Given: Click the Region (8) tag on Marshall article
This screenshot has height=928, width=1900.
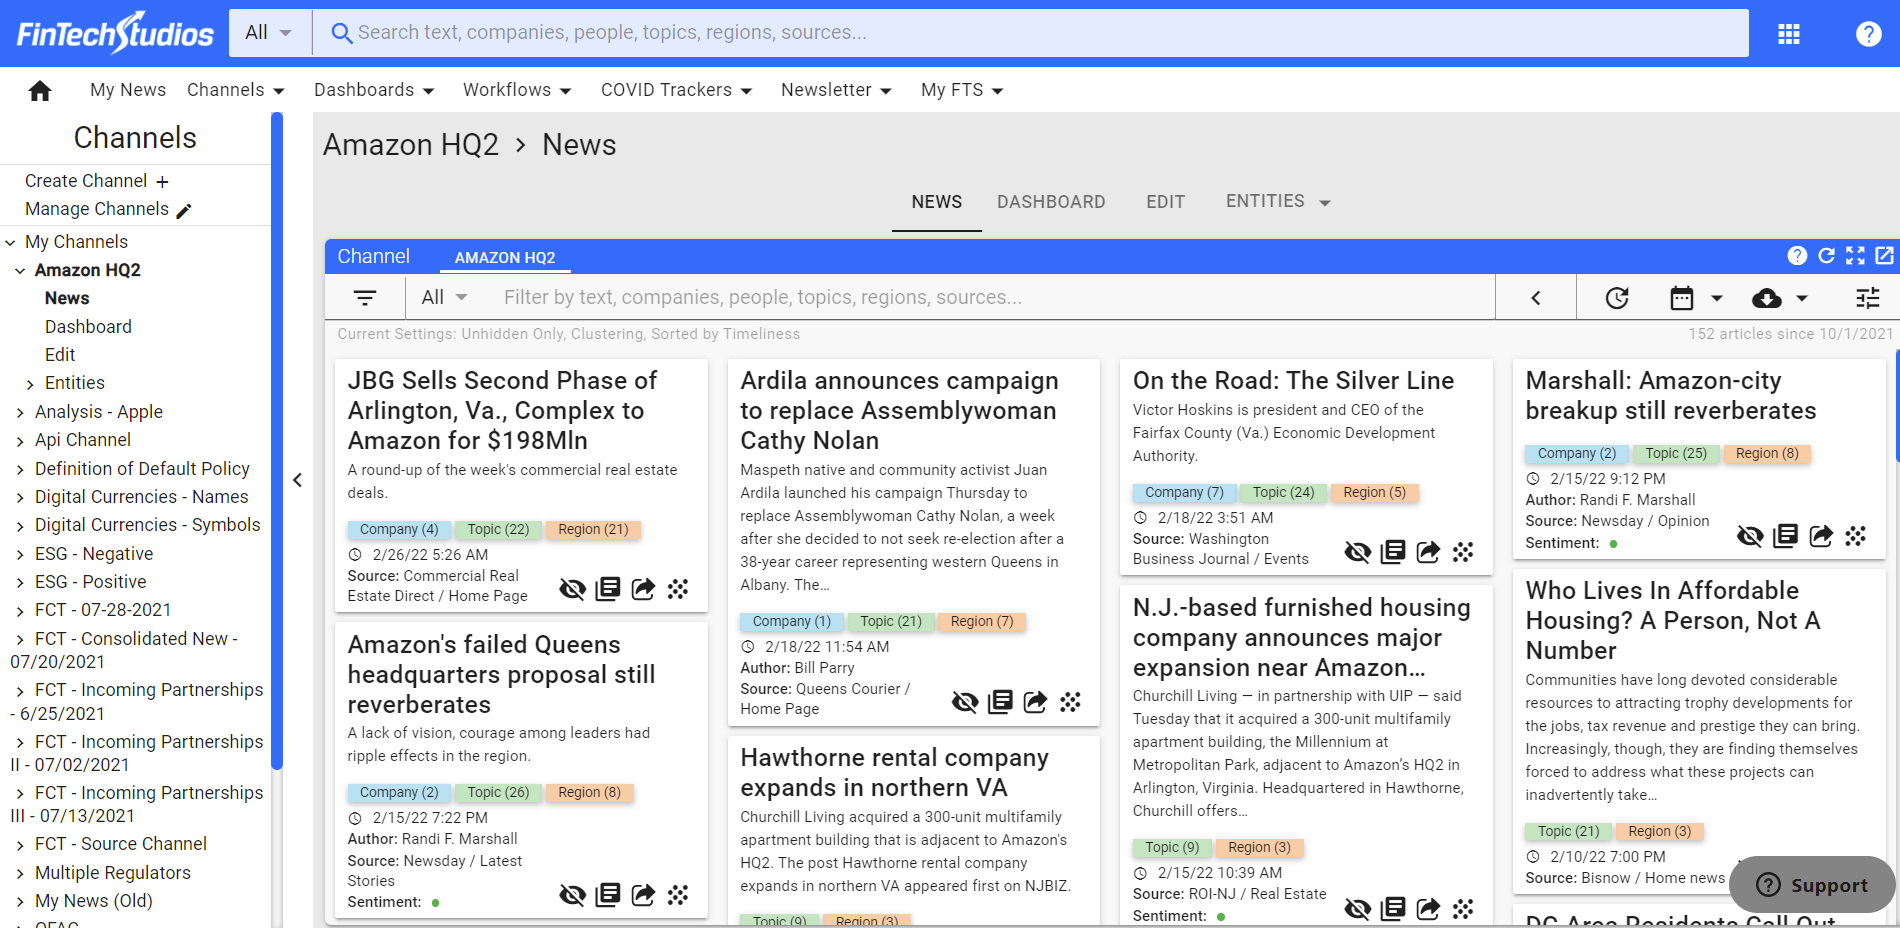Looking at the screenshot, I should point(1767,454).
